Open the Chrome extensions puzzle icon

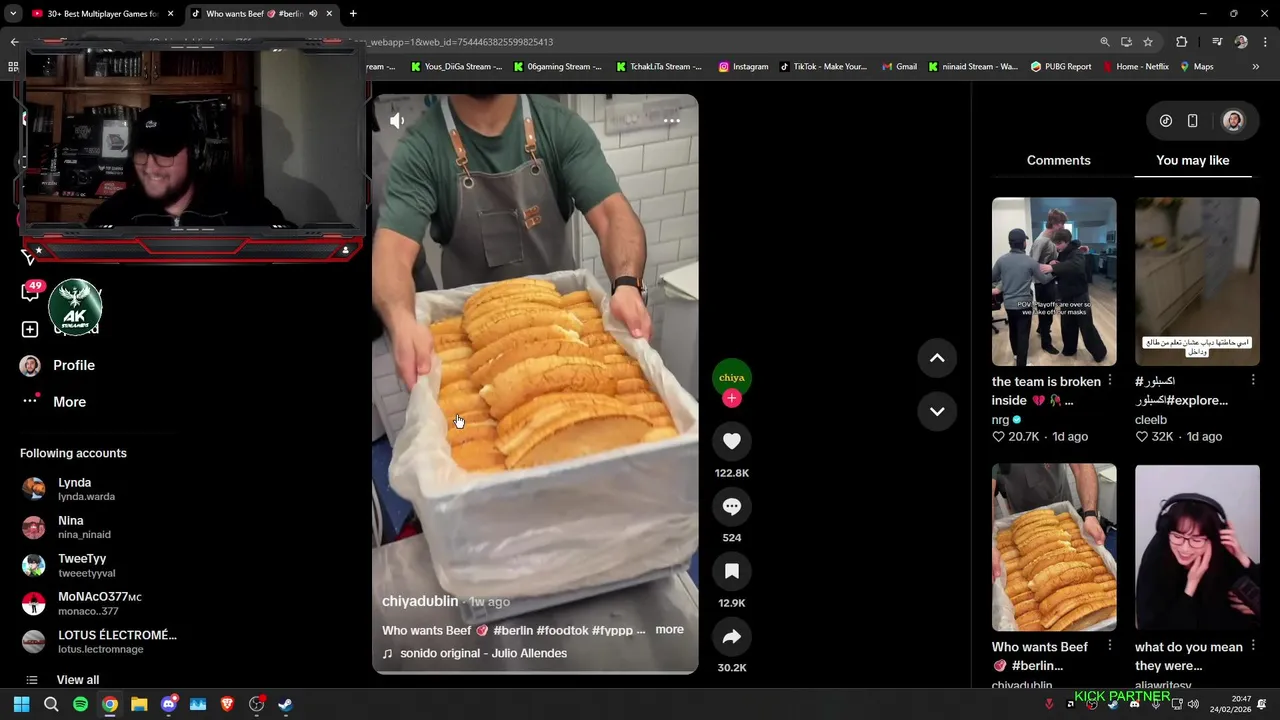1182,42
